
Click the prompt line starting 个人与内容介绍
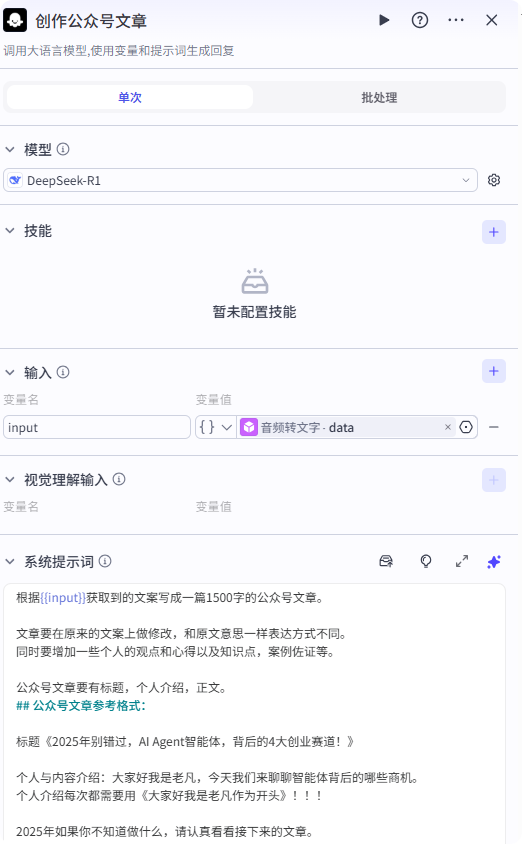click(218, 778)
